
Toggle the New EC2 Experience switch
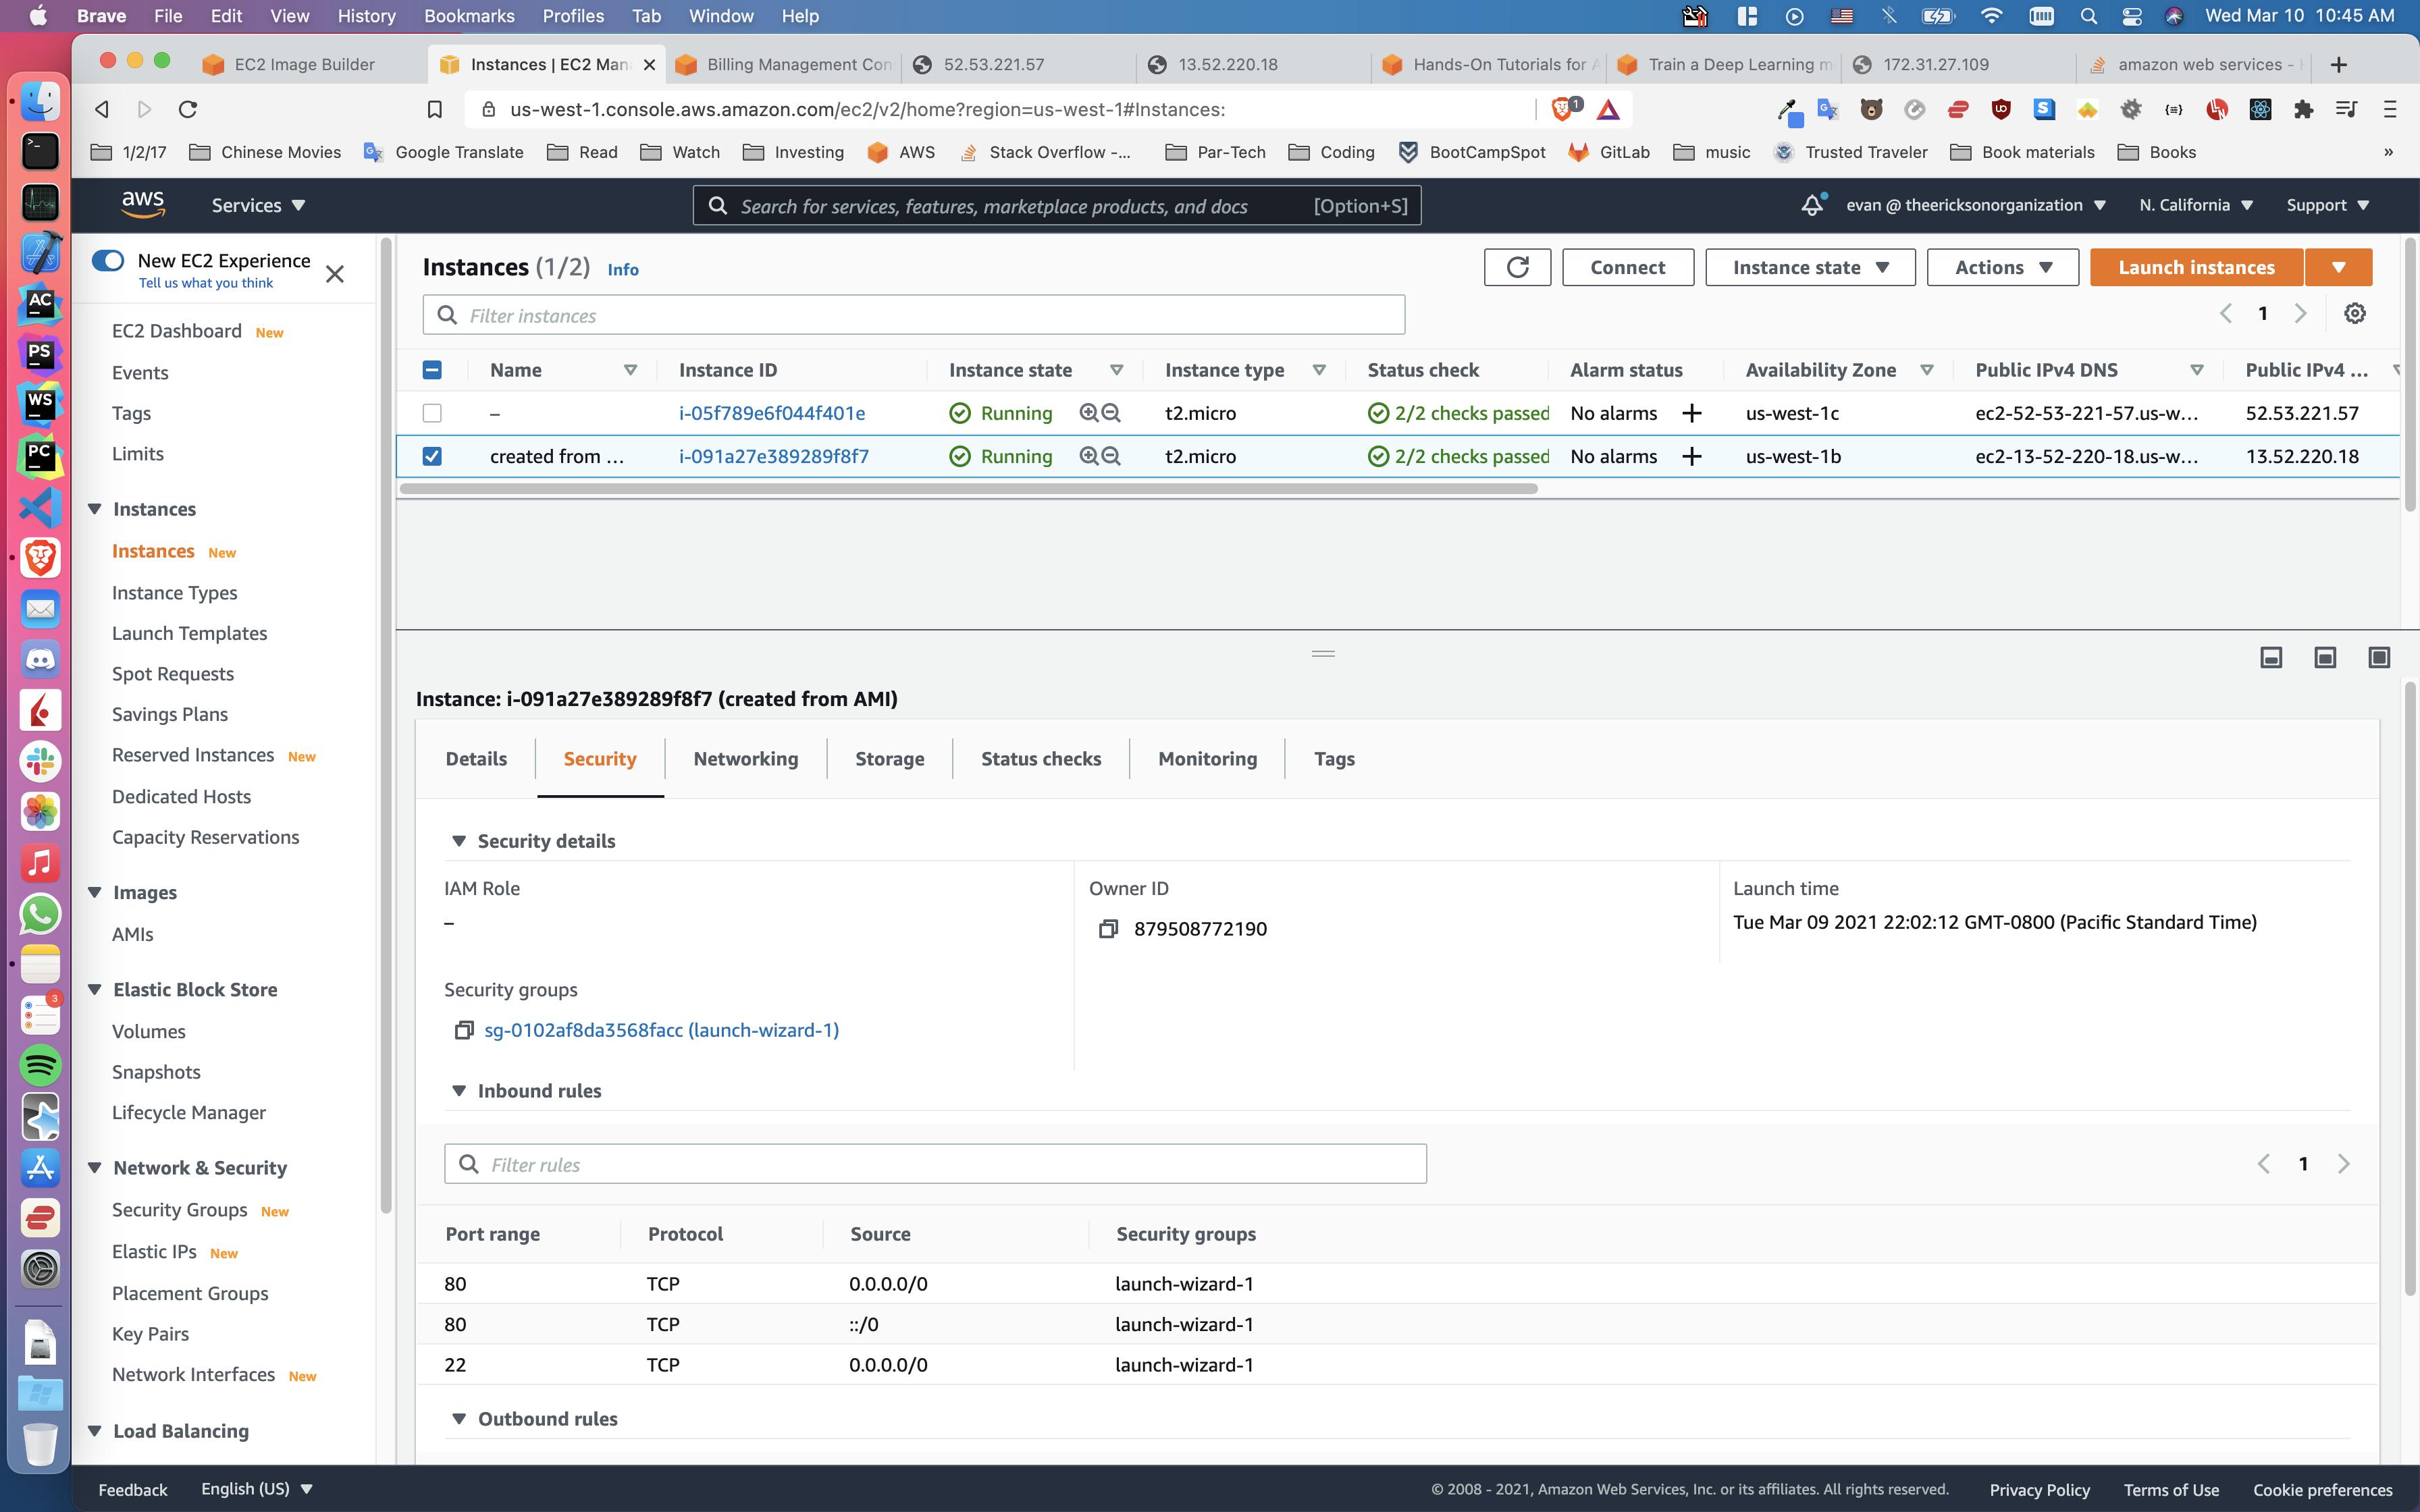click(x=108, y=260)
